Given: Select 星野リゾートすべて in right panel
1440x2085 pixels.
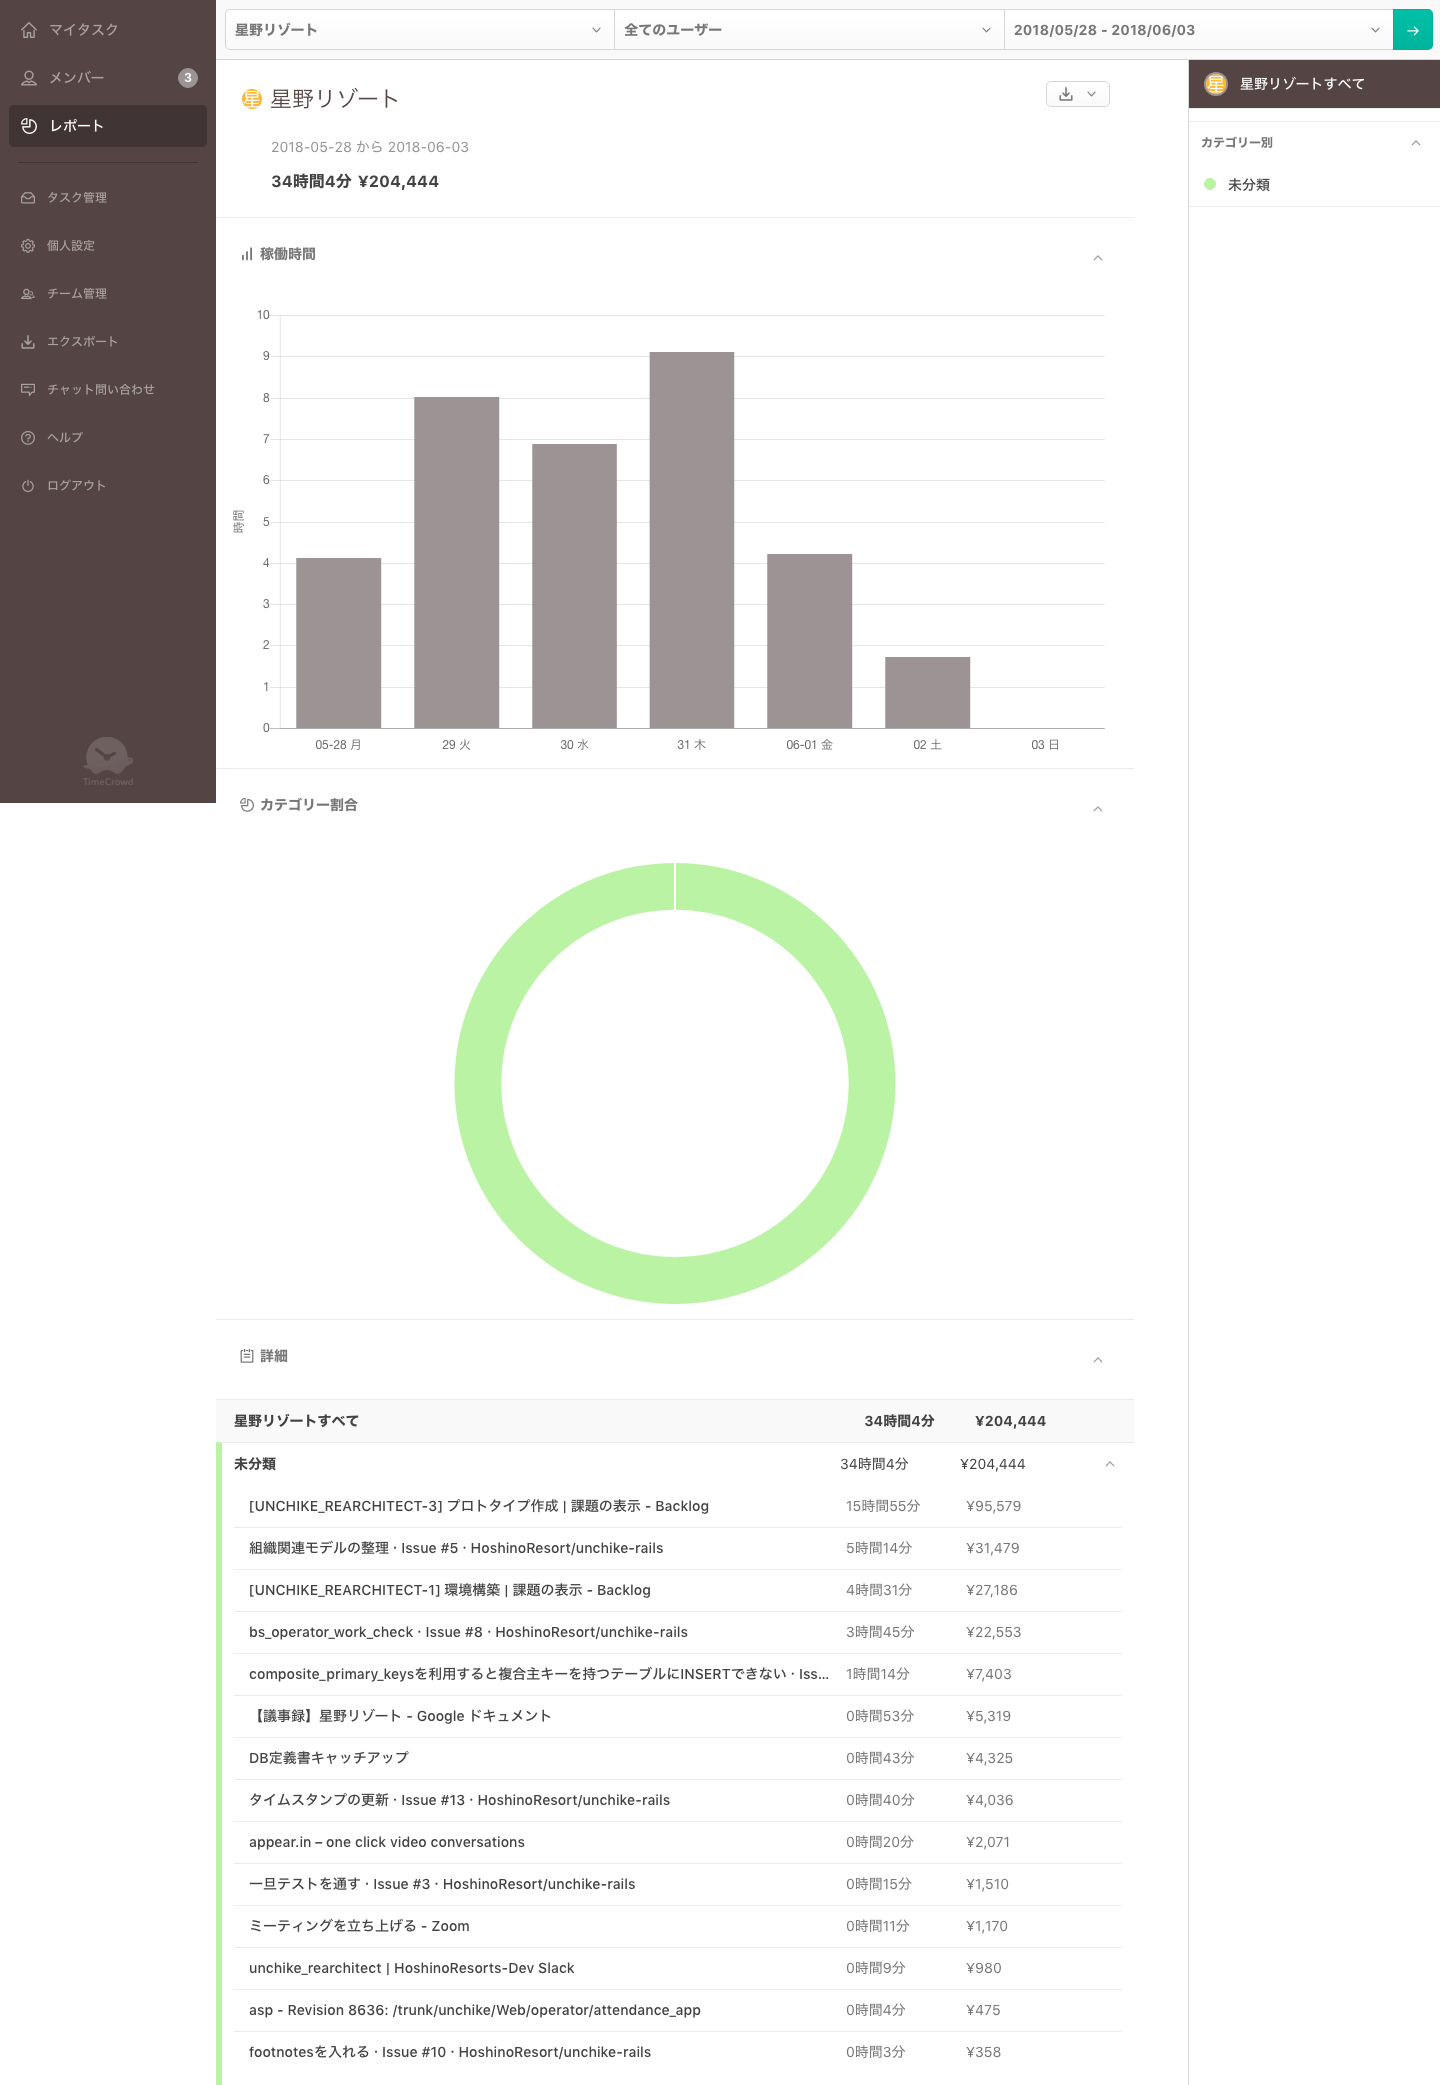Looking at the screenshot, I should pyautogui.click(x=1314, y=84).
